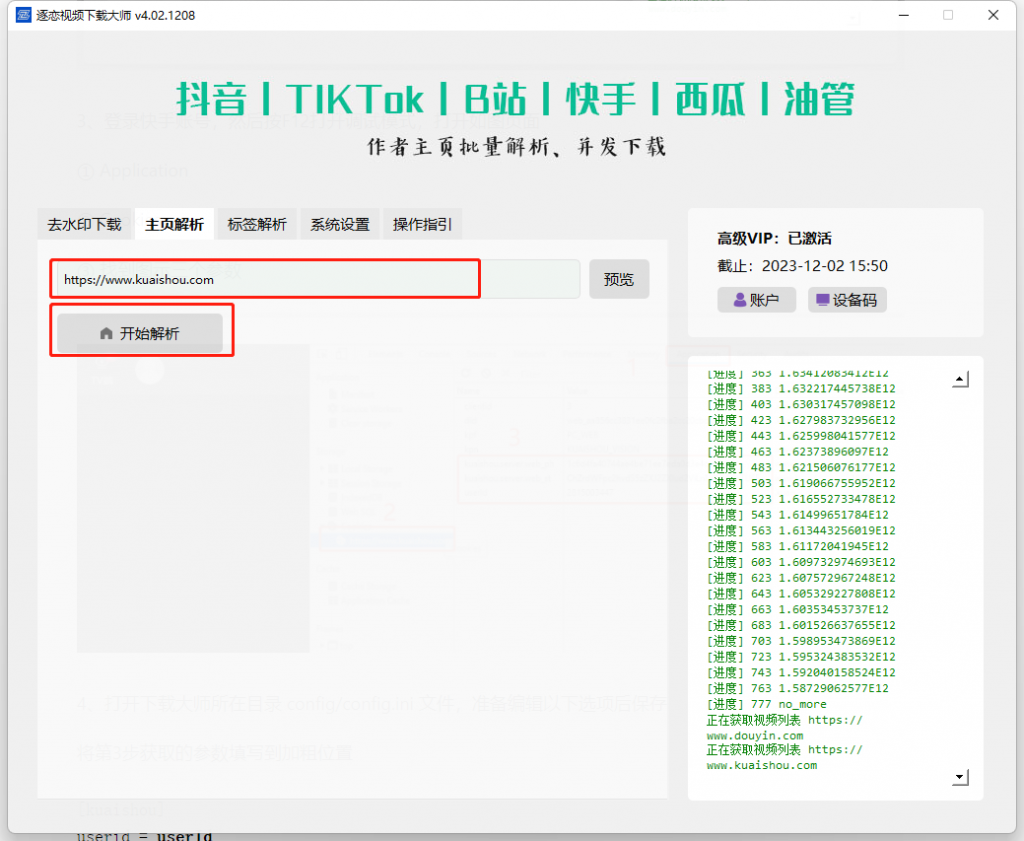Open the 系统设置 tab
The image size is (1024, 841).
tap(340, 225)
